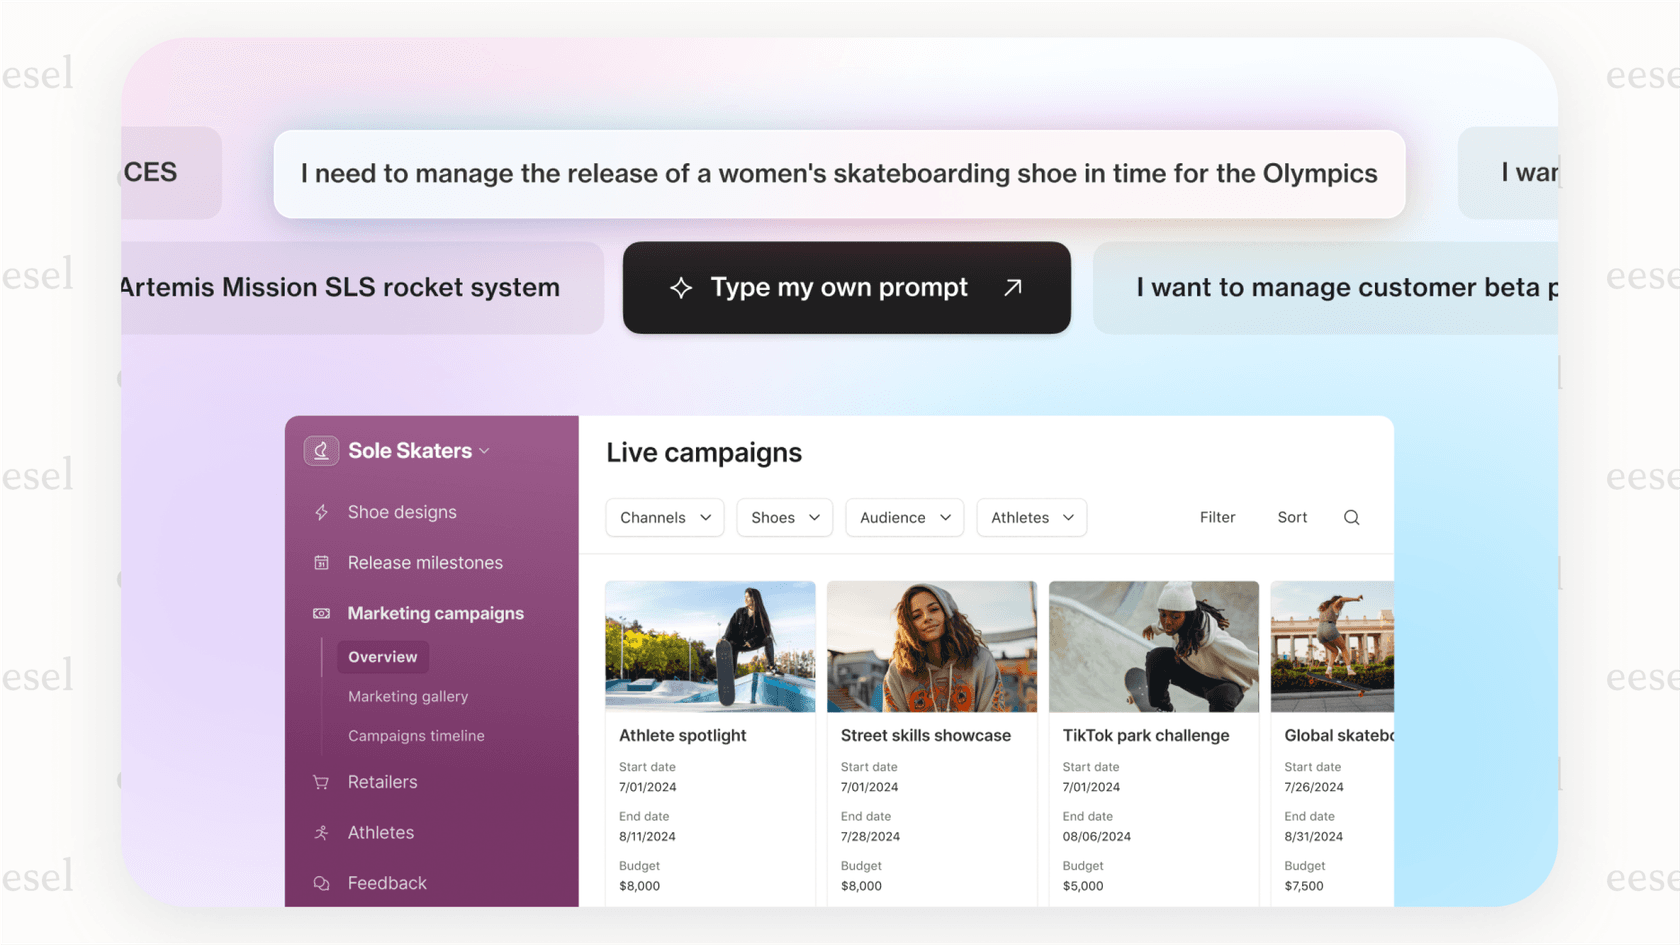Click the Type my own prompt button
Viewport: 1680px width, 945px height.
(846, 287)
